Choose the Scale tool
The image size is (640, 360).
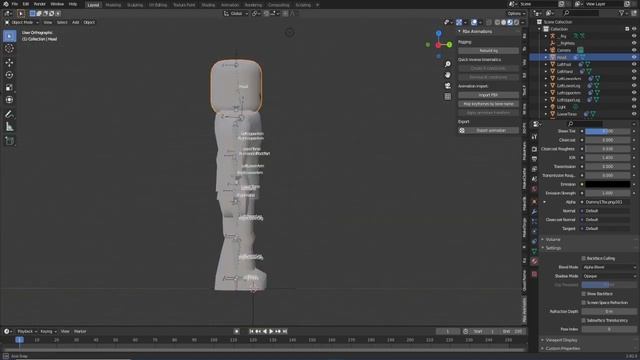pyautogui.click(x=9, y=87)
